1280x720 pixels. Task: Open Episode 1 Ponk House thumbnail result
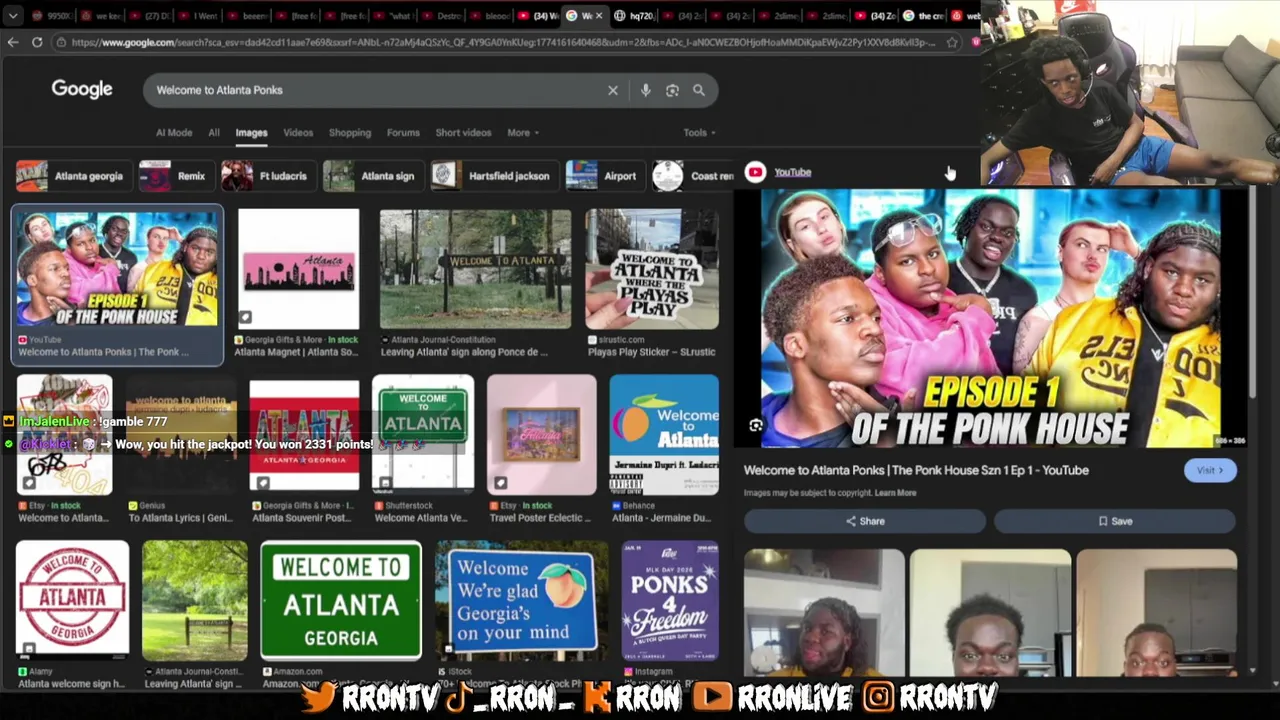(x=117, y=268)
